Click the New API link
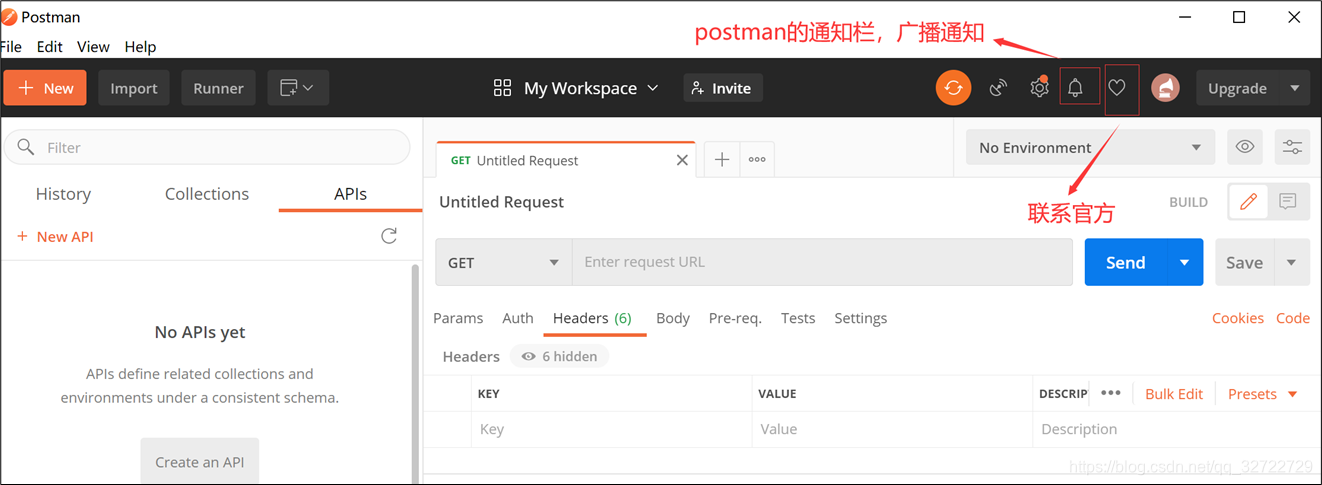 tap(55, 237)
